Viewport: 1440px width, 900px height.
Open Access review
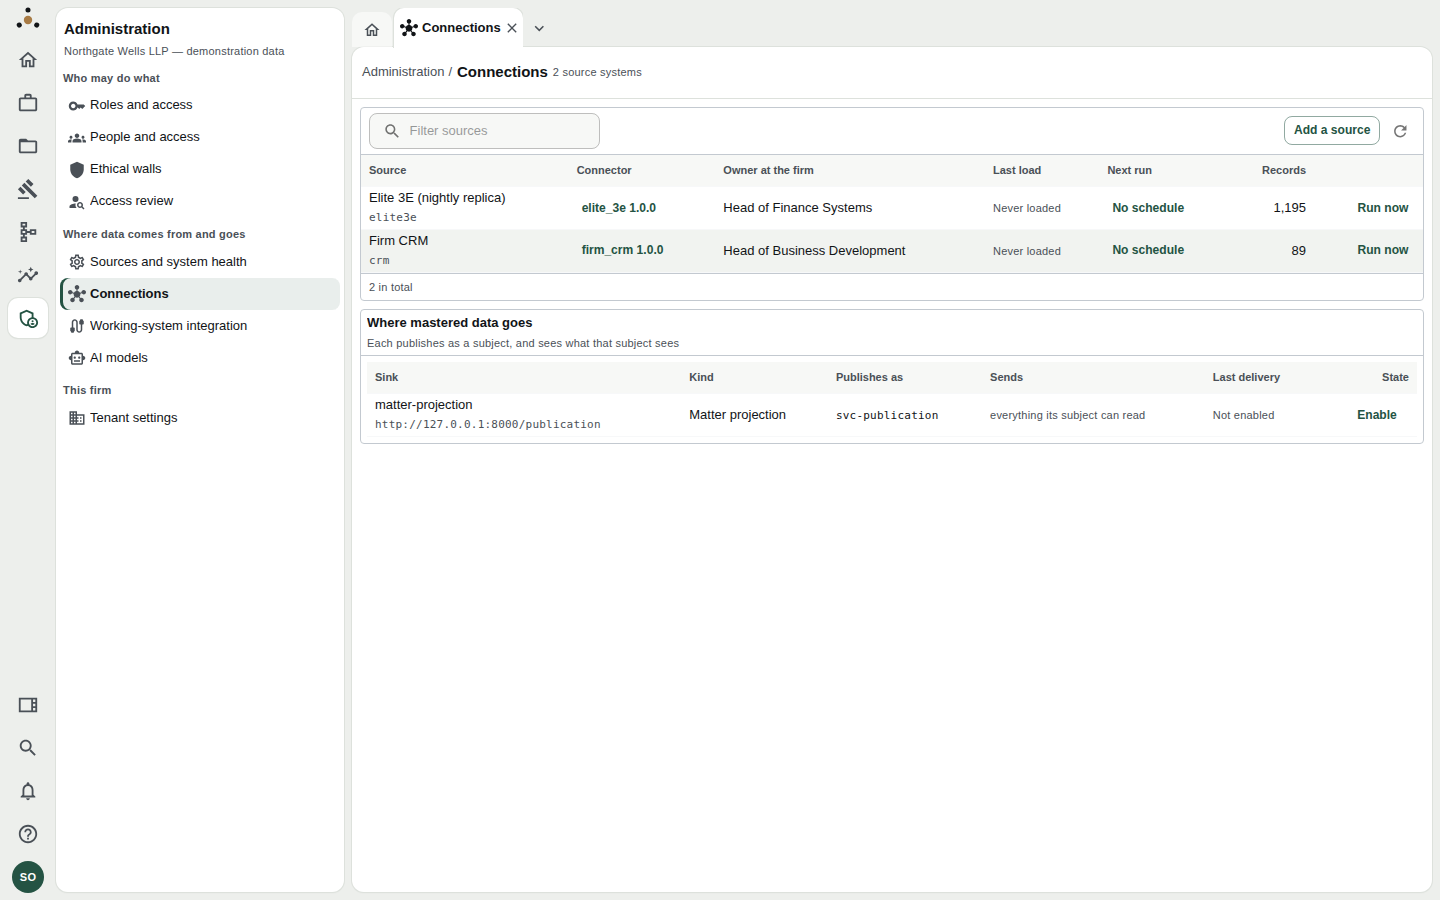tap(200, 201)
